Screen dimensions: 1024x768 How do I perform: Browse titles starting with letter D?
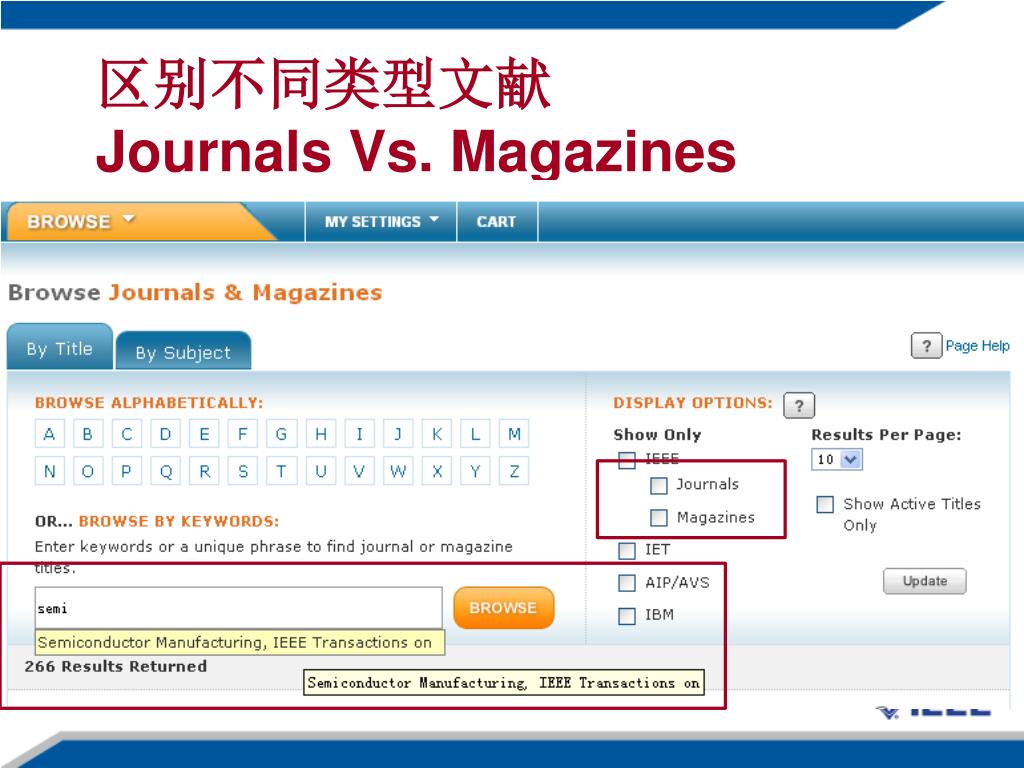(x=165, y=434)
